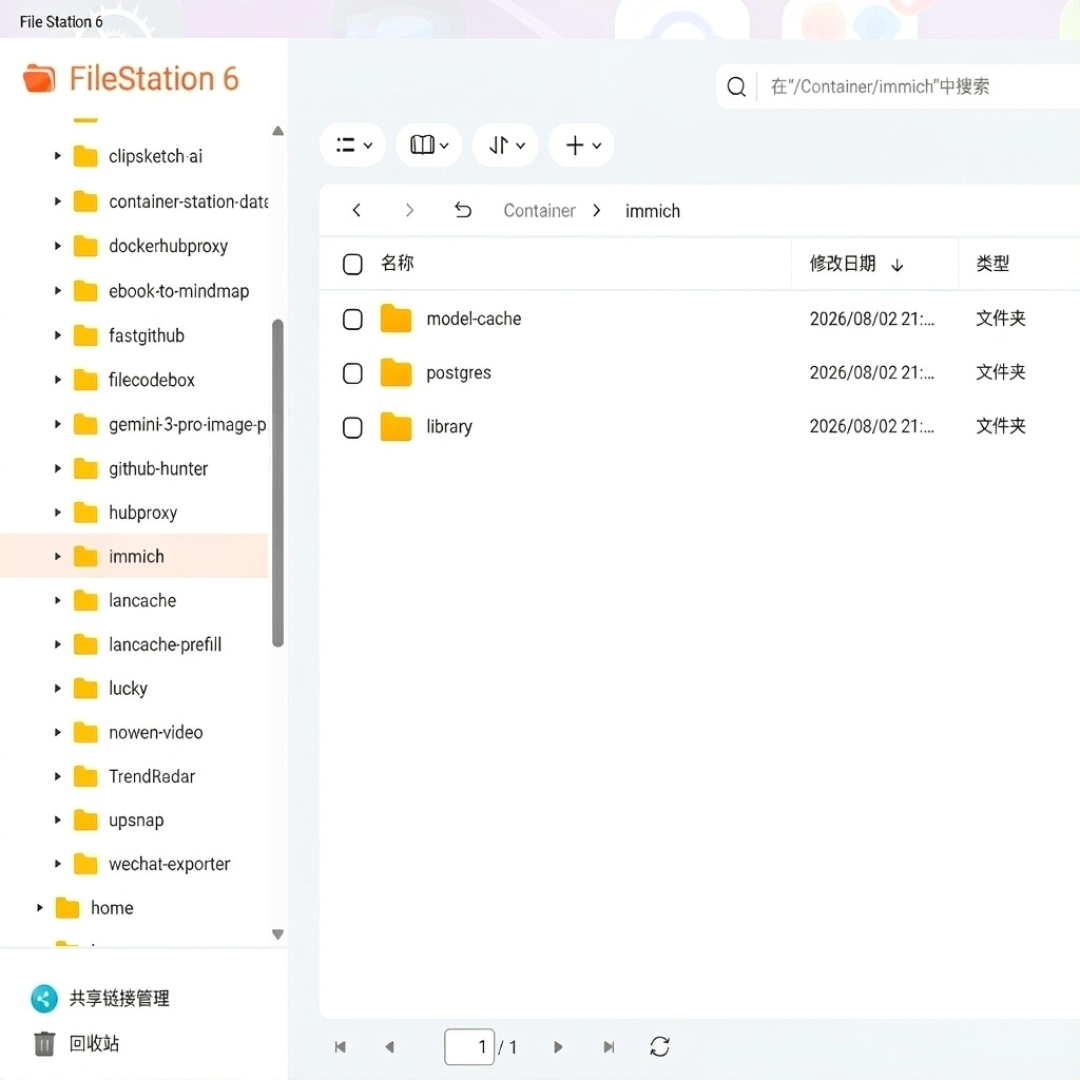Viewport: 1080px width, 1080px height.
Task: Select the model-cache folder icon
Action: point(396,318)
